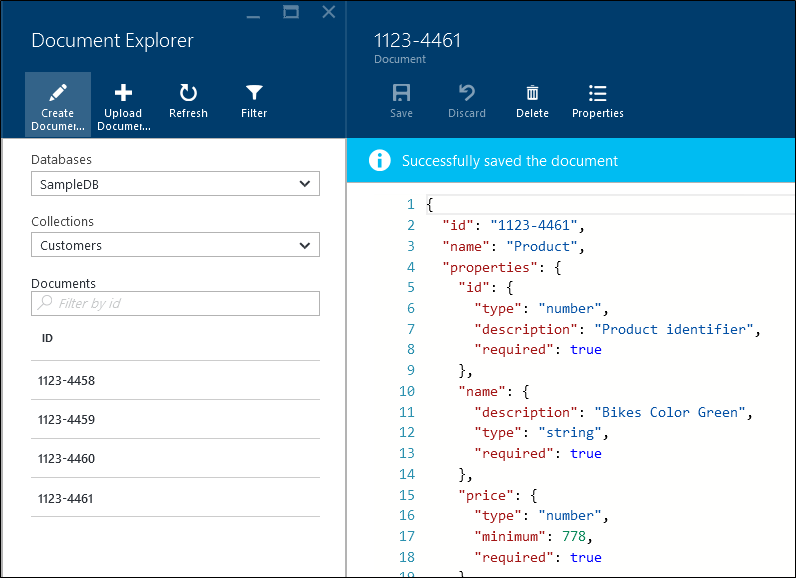Image resolution: width=796 pixels, height=578 pixels.
Task: Click the "Product identifier" description value
Action: click(673, 329)
